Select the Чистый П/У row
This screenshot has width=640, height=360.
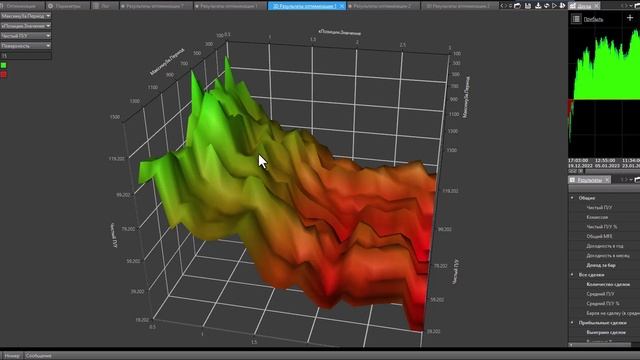(604, 208)
